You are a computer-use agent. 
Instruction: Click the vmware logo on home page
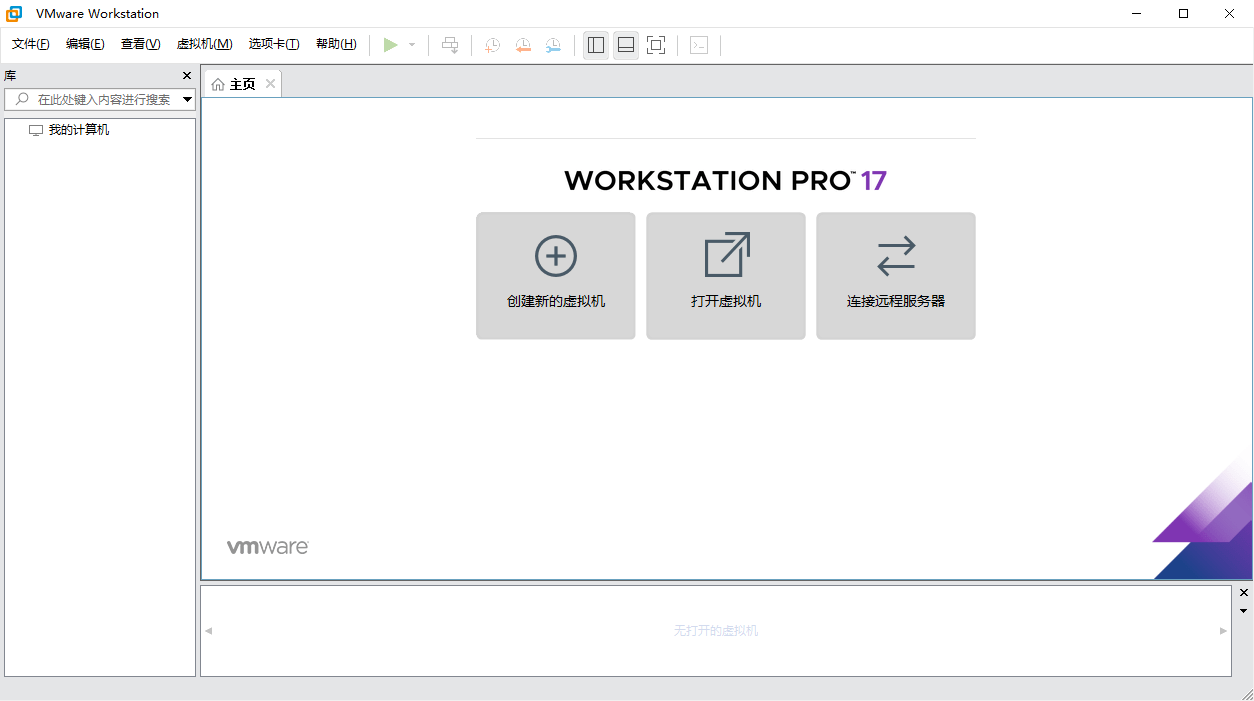coord(267,547)
